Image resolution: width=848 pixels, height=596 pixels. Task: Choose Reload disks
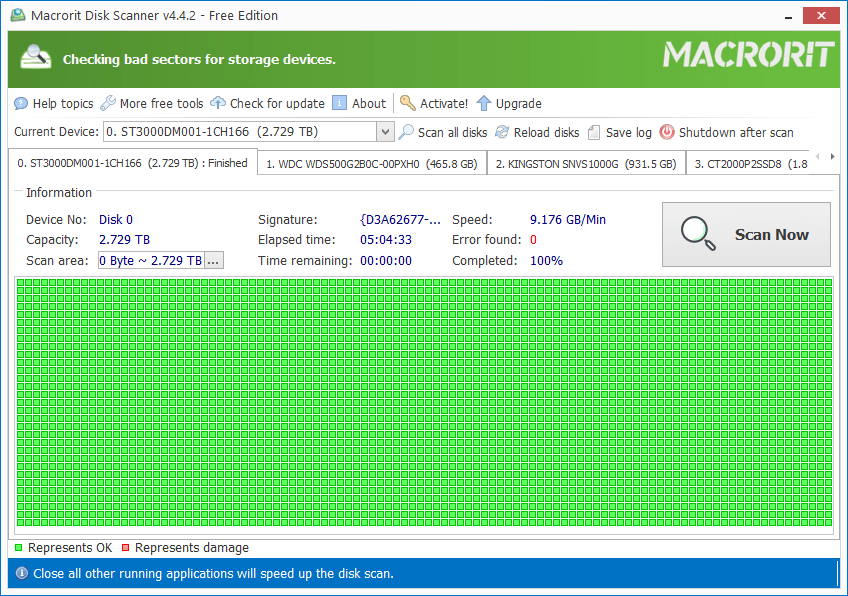(x=546, y=133)
